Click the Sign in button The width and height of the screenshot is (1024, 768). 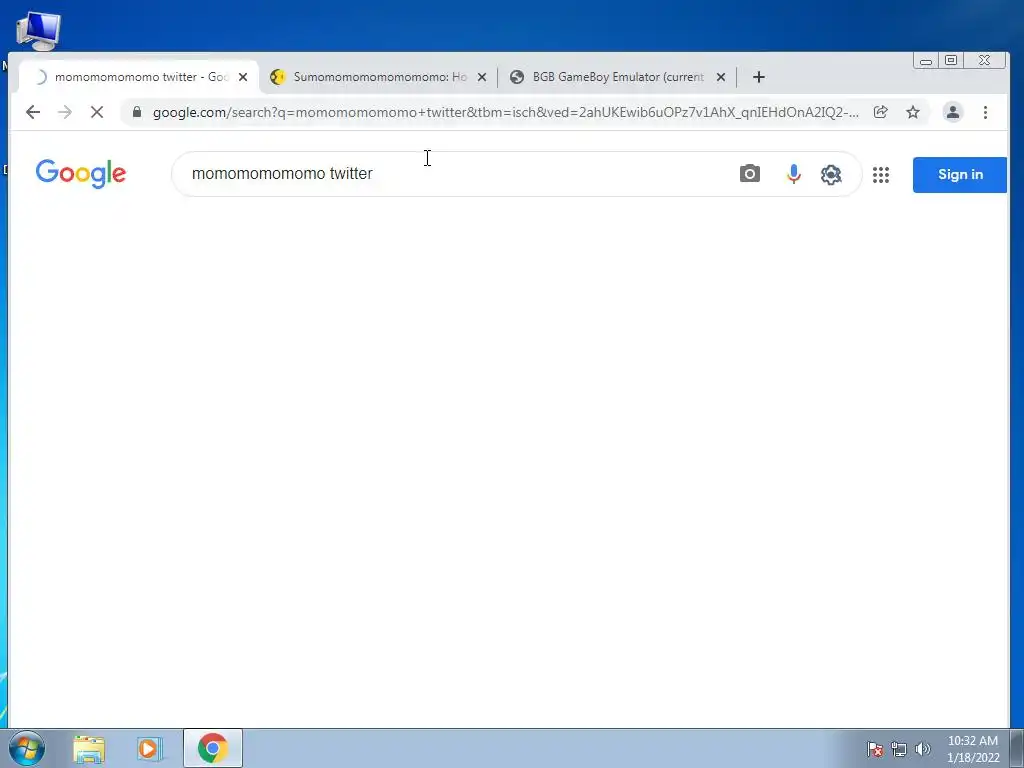click(959, 174)
